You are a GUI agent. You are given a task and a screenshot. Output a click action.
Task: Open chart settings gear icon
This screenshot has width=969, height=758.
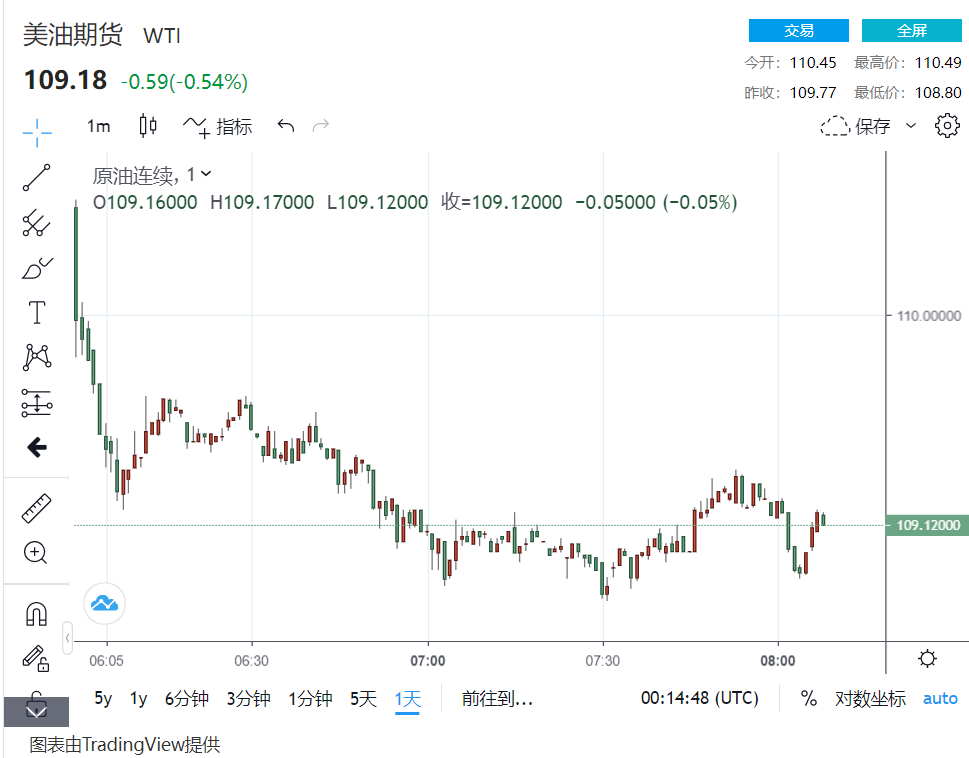point(946,126)
